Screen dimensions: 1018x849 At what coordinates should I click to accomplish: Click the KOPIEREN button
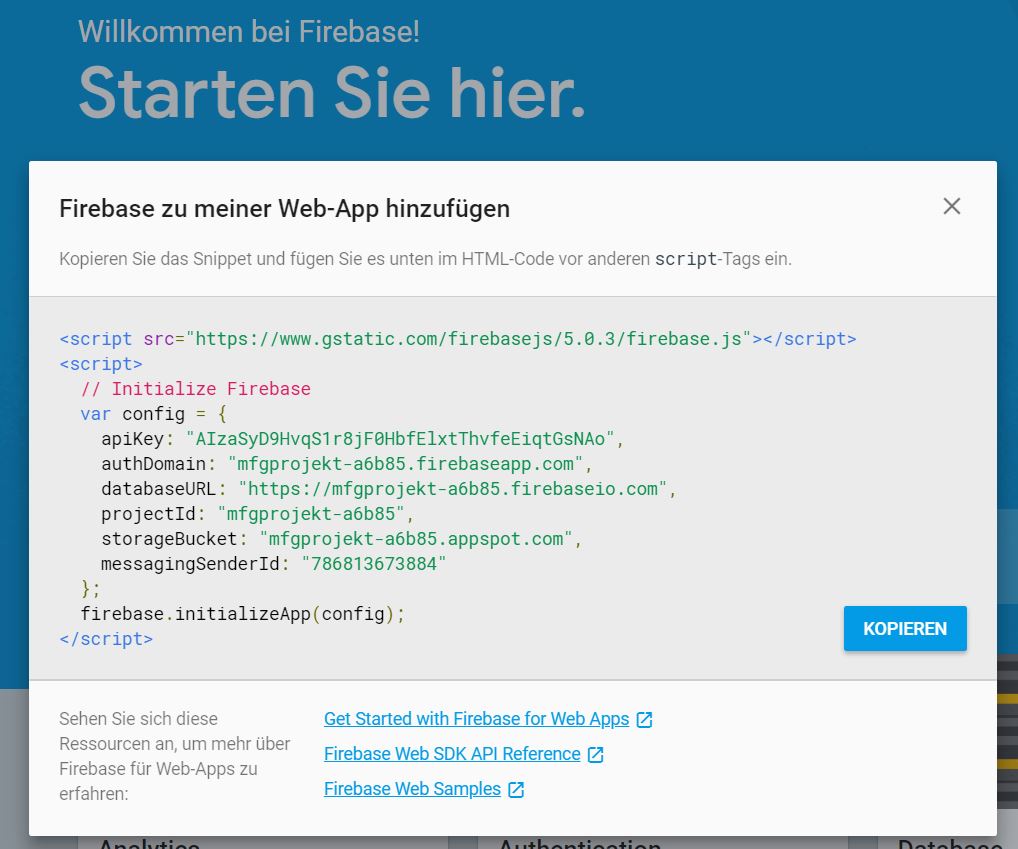tap(905, 628)
